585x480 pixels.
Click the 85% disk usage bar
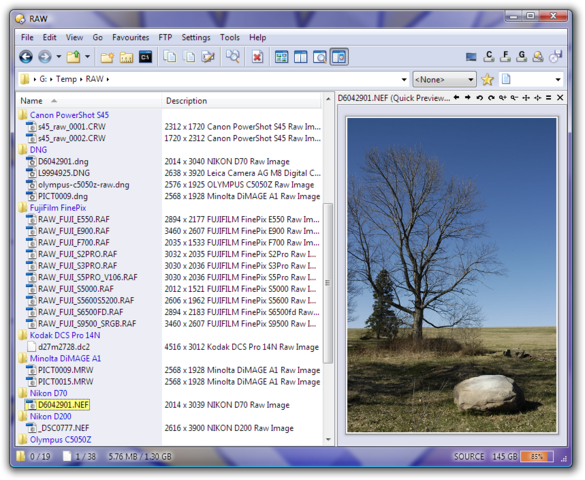pos(536,456)
